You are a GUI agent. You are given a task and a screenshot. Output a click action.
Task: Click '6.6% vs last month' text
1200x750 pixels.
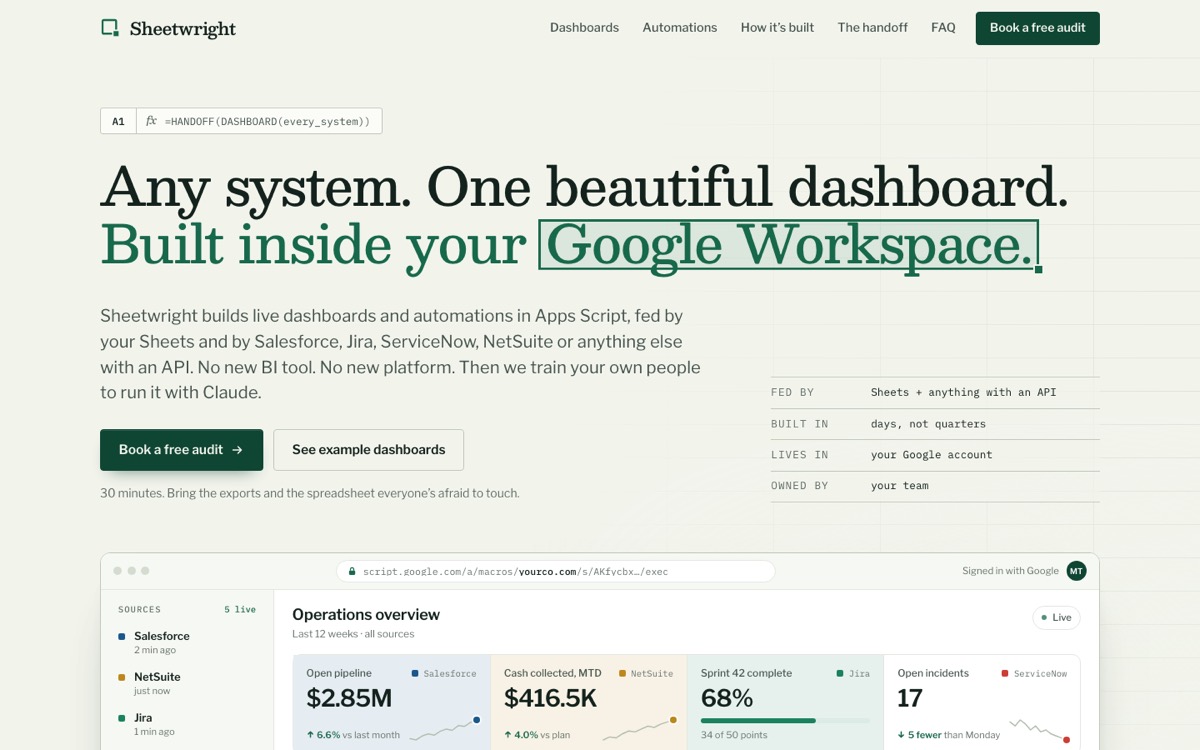pos(353,735)
